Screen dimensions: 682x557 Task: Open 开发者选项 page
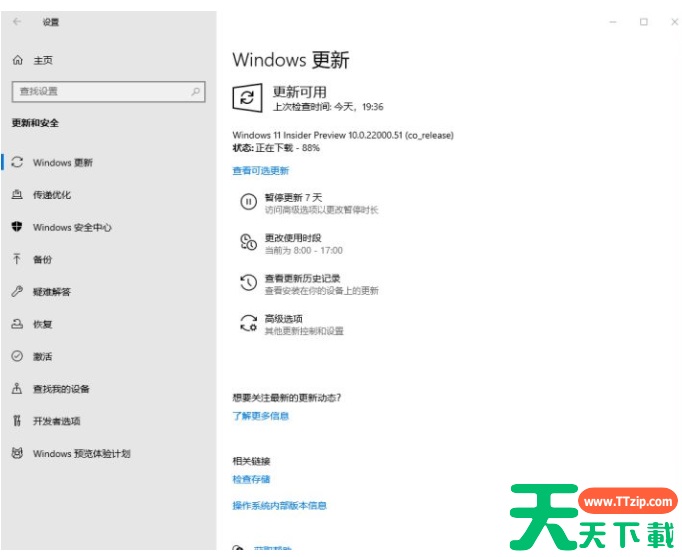(57, 421)
